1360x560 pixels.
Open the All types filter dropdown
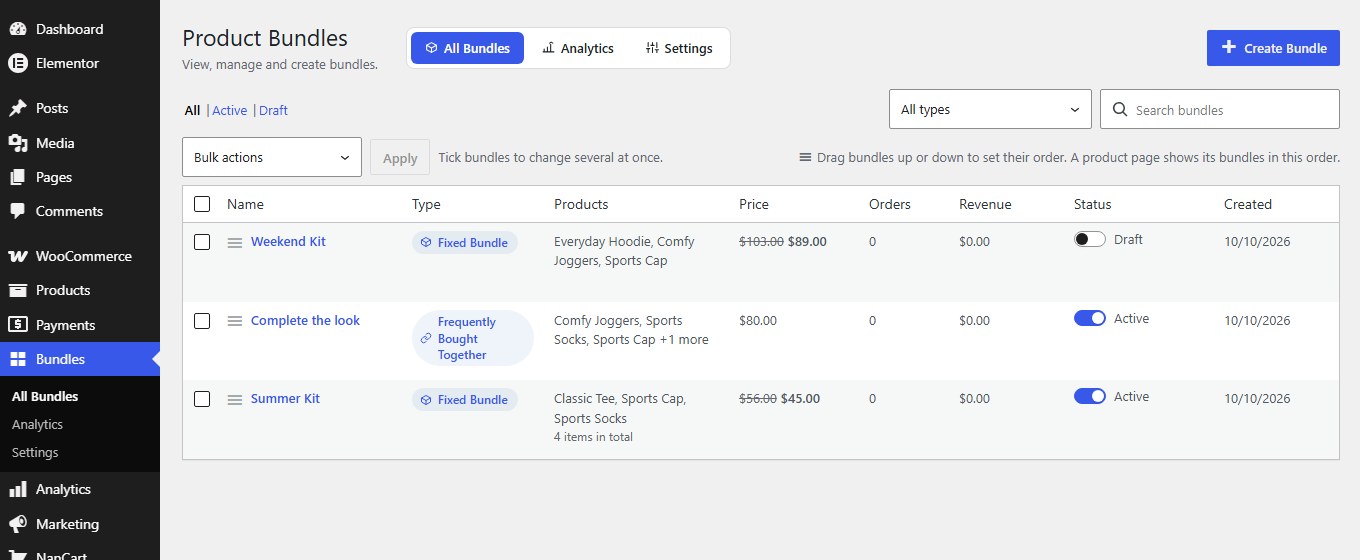[990, 109]
